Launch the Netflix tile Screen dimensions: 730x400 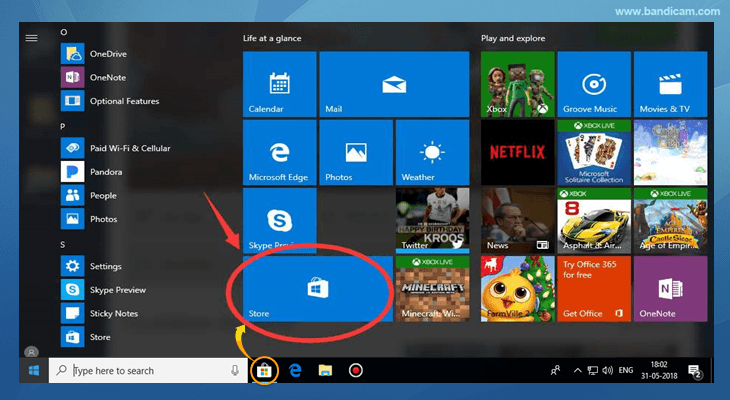click(x=517, y=152)
